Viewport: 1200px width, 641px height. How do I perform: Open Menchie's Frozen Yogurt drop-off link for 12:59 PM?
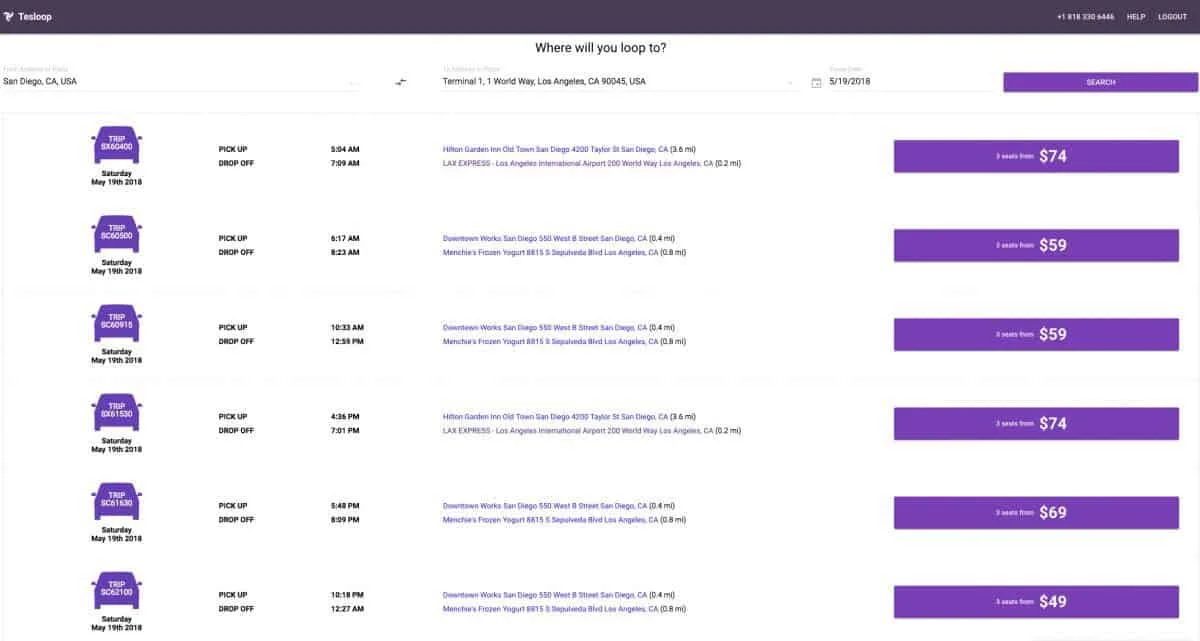point(551,341)
